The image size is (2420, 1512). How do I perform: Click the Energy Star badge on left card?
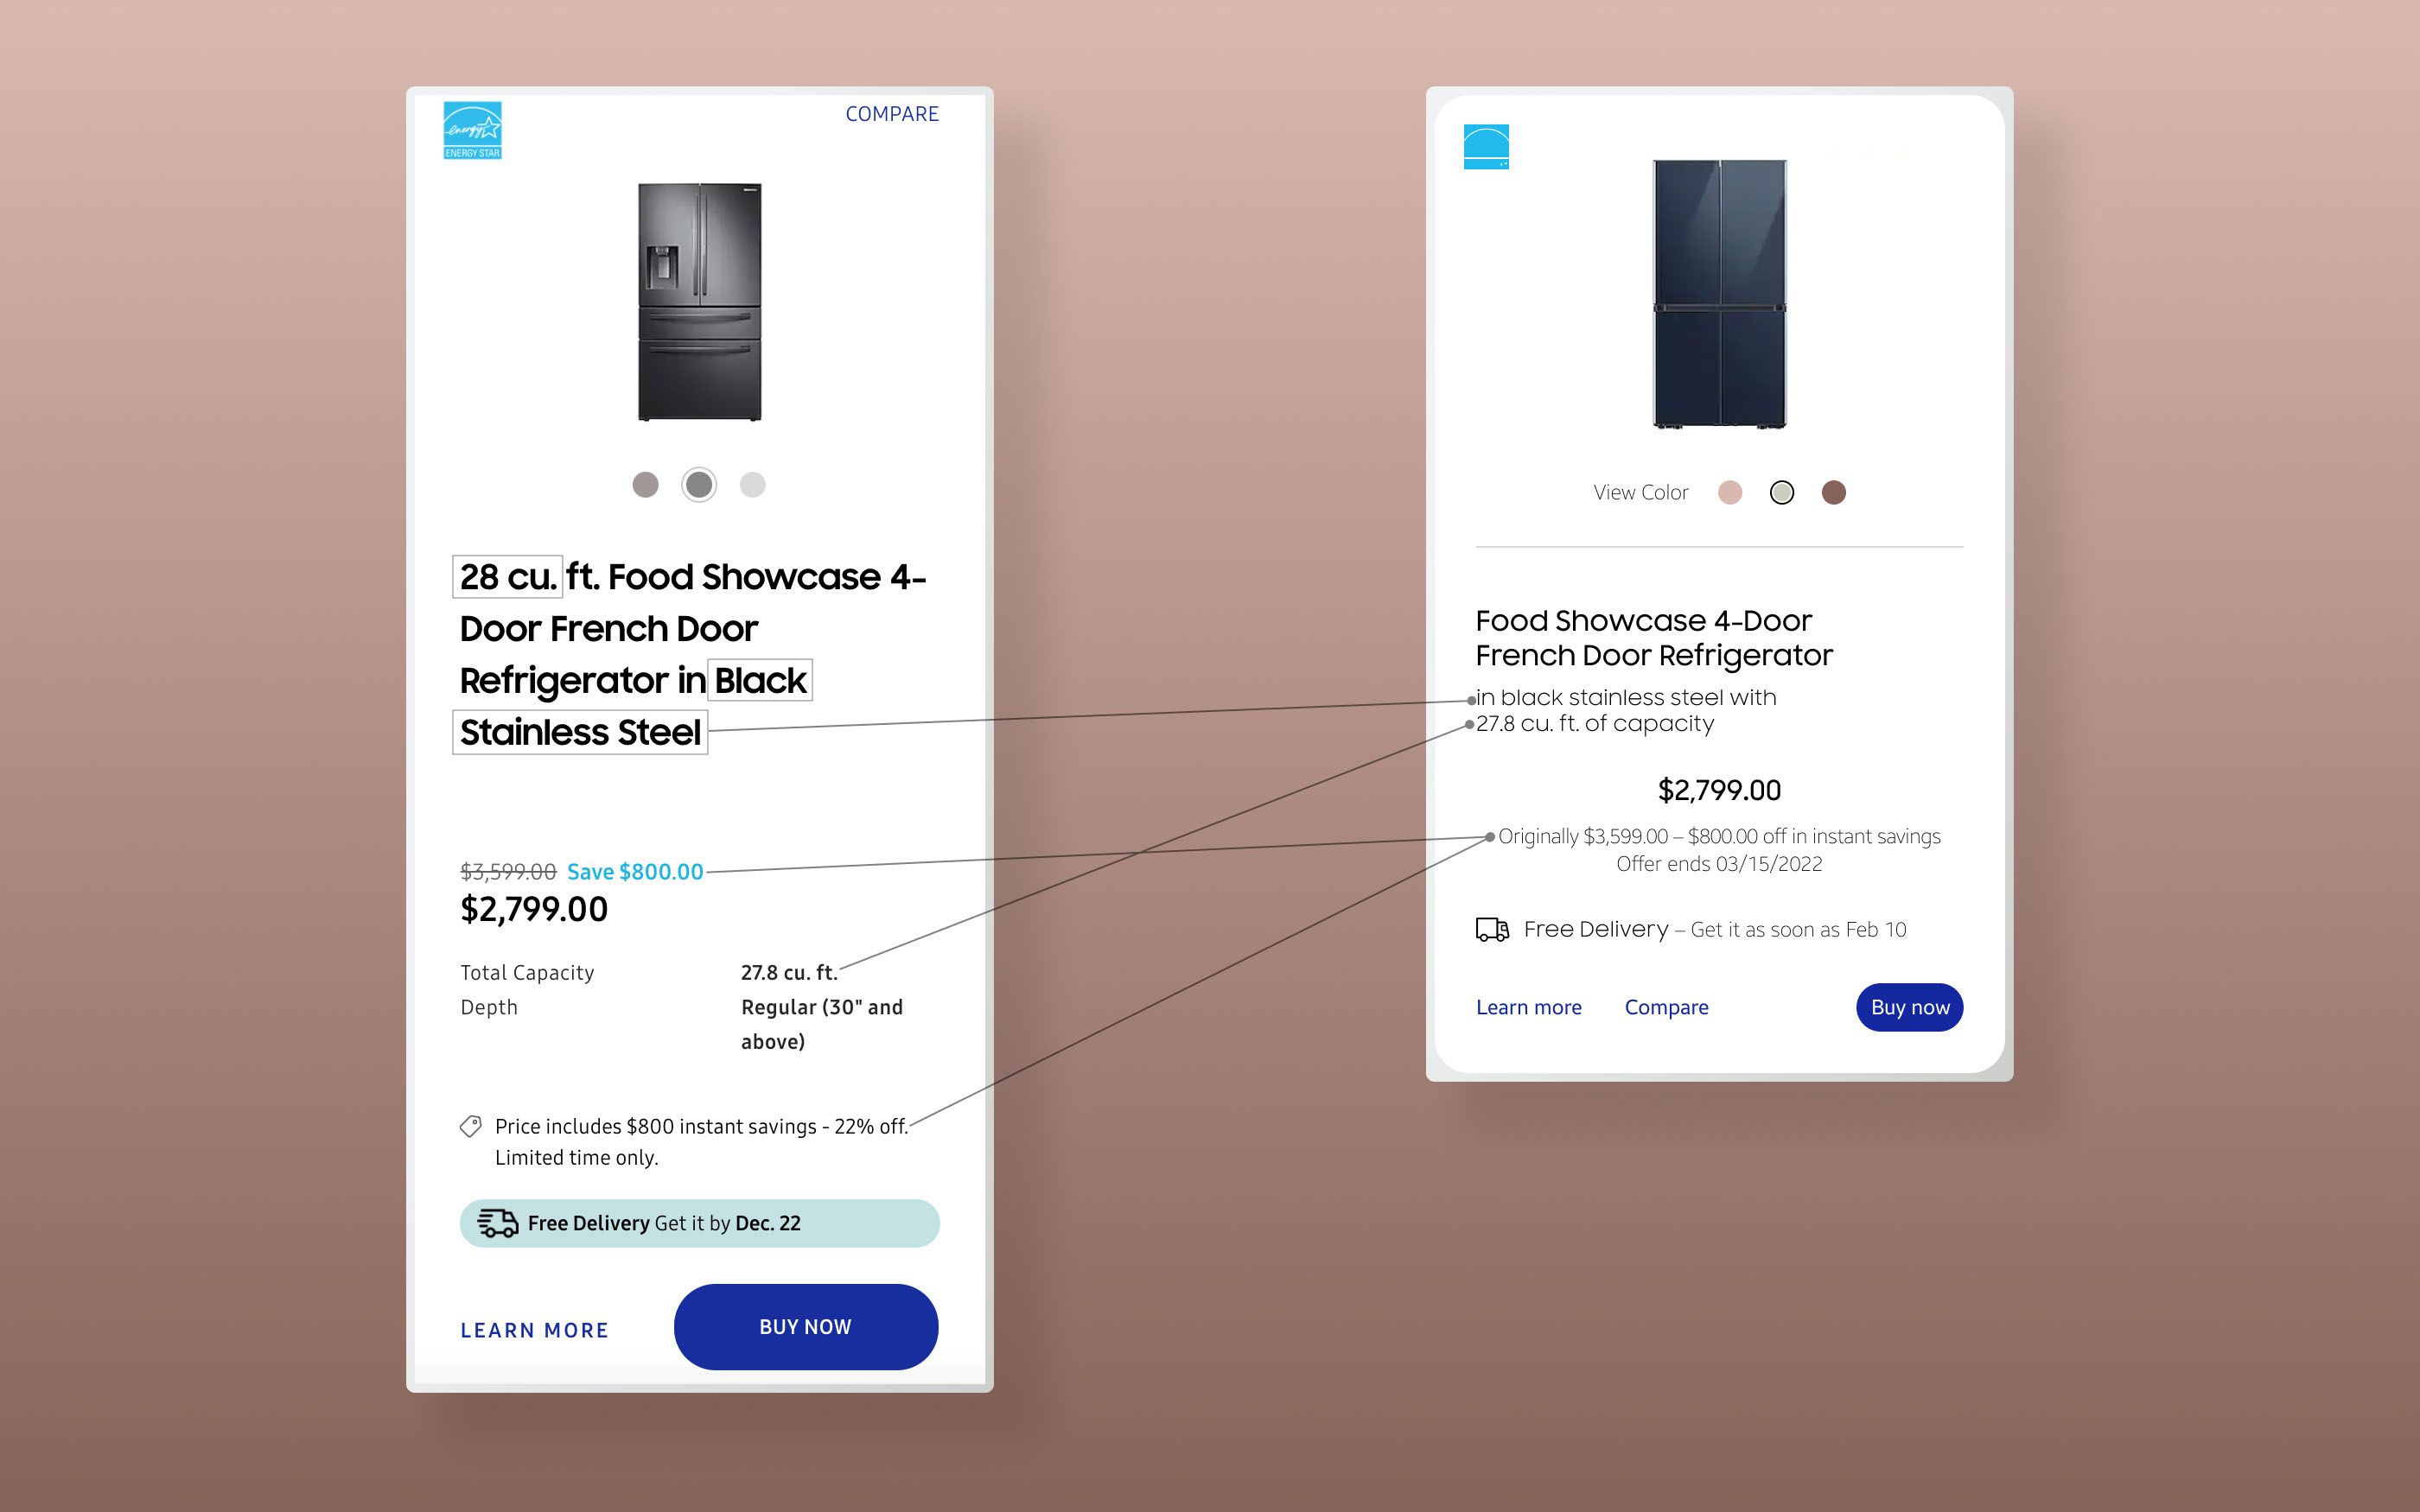click(472, 130)
